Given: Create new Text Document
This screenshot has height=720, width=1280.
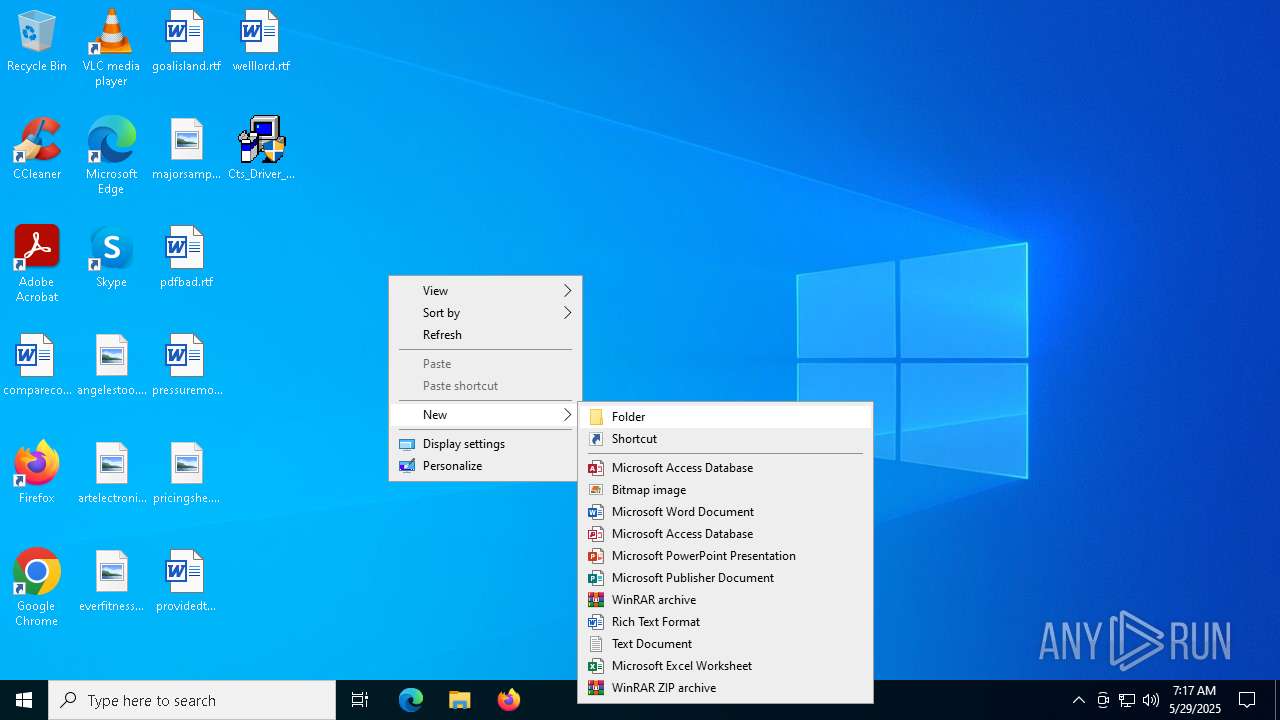Looking at the screenshot, I should (725, 644).
